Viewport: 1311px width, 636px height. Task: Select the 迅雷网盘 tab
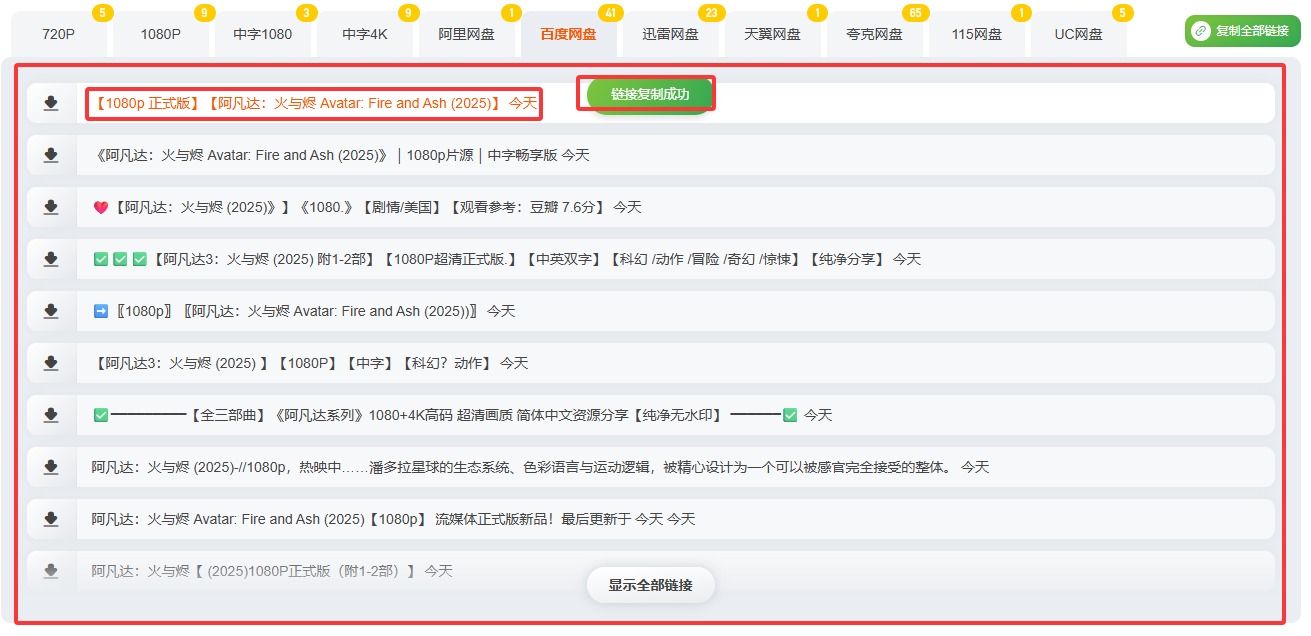(x=670, y=34)
